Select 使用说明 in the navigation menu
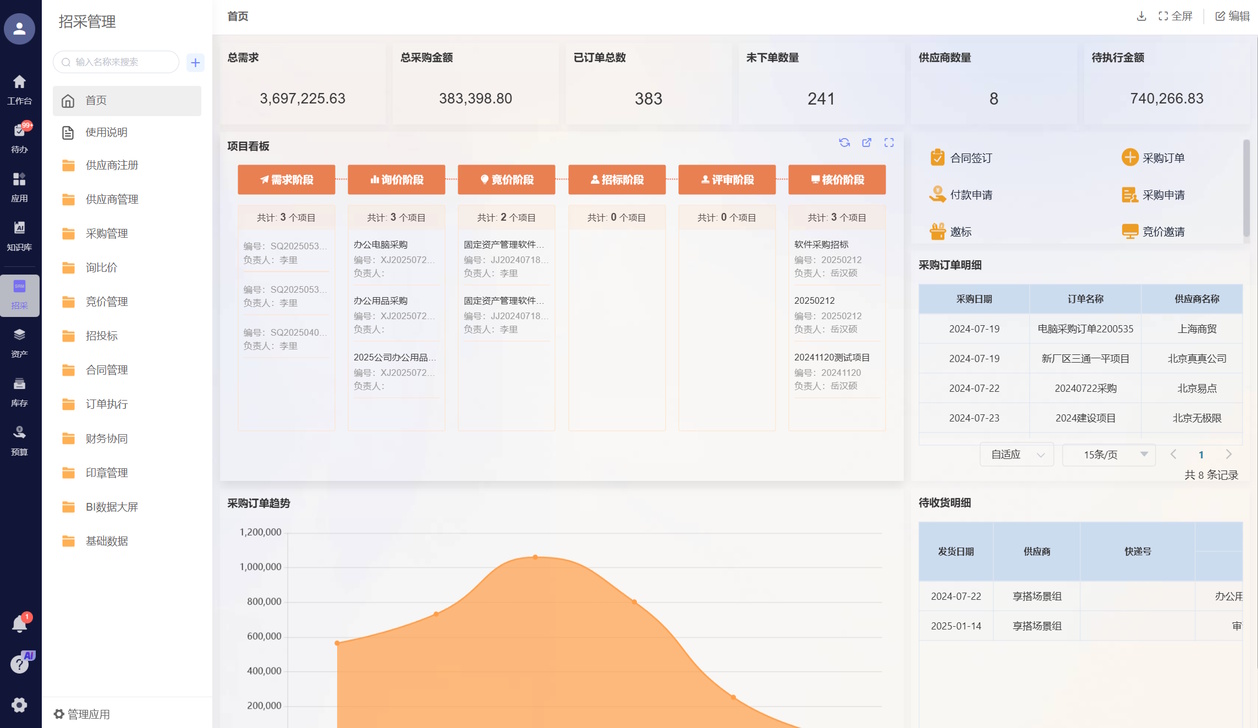This screenshot has width=1258, height=728. pyautogui.click(x=106, y=132)
